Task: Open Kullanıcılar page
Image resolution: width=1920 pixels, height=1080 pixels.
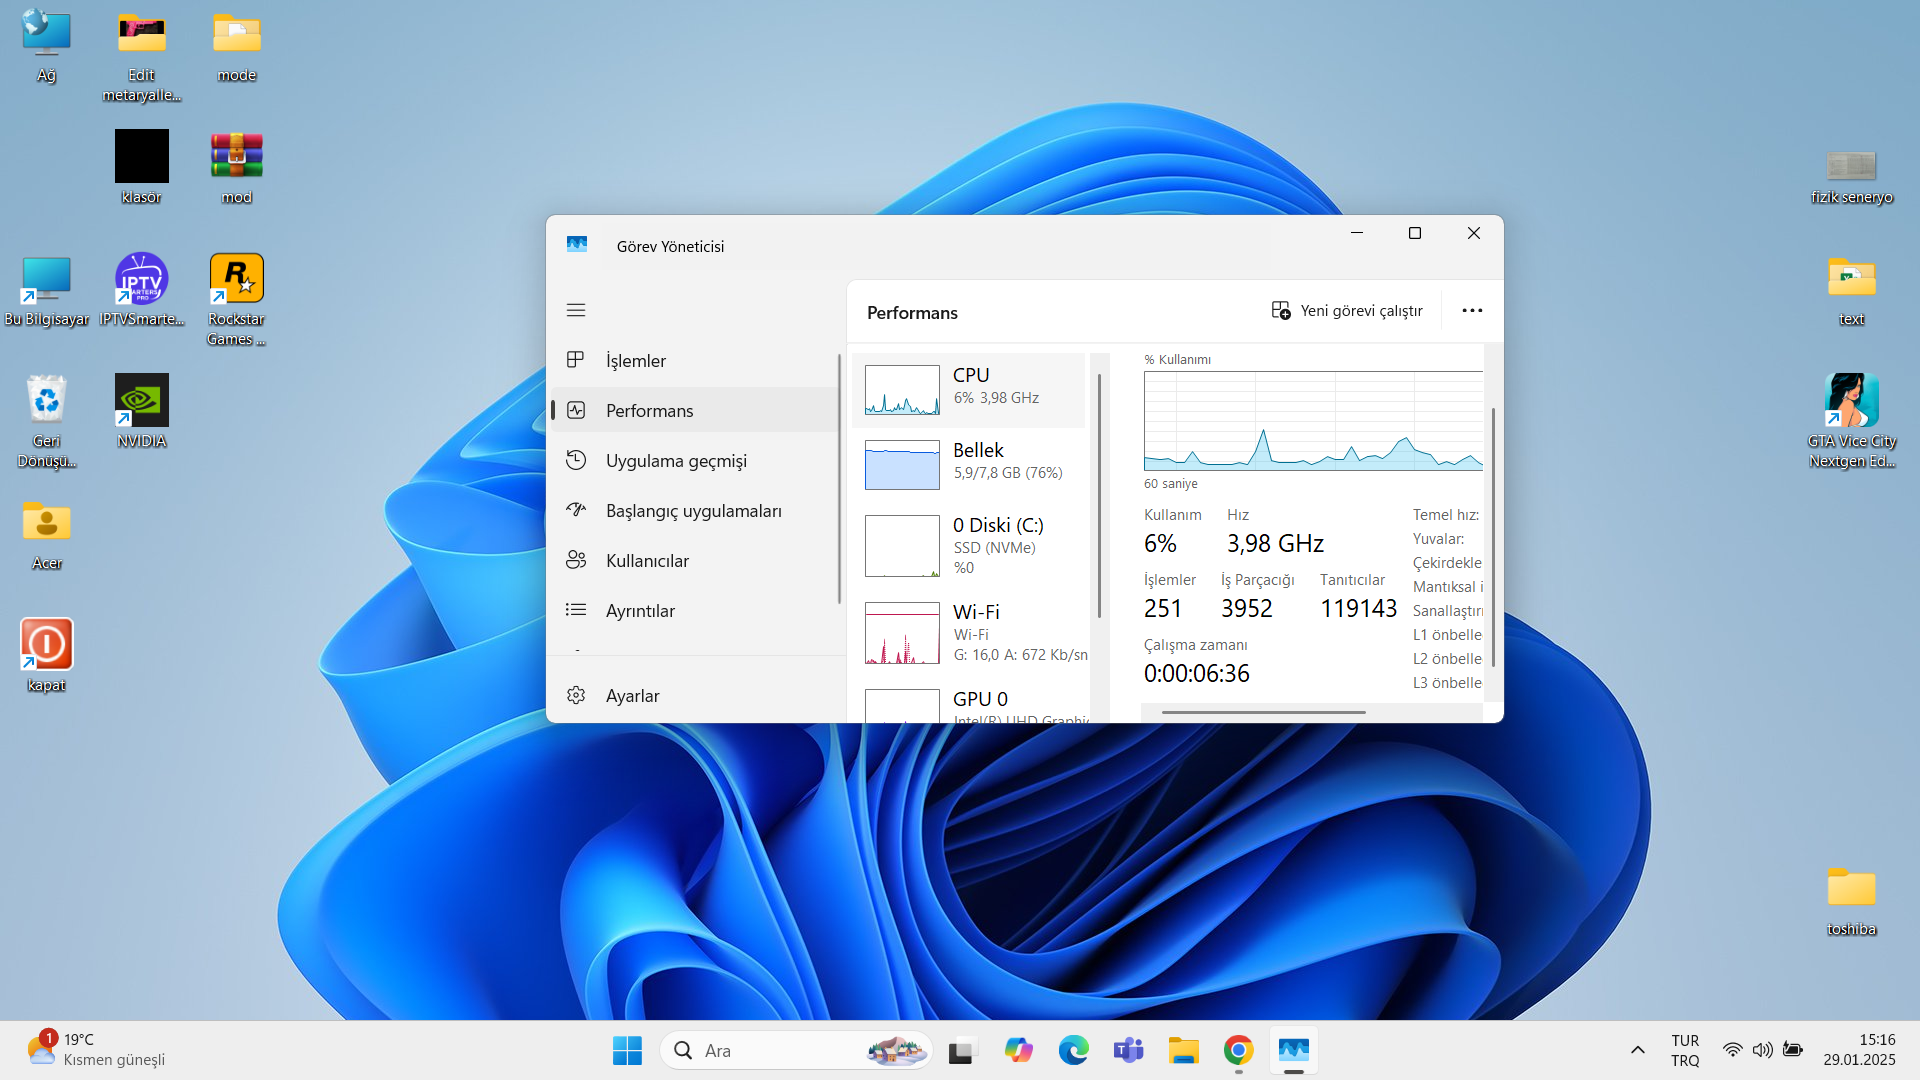Action: click(x=695, y=560)
